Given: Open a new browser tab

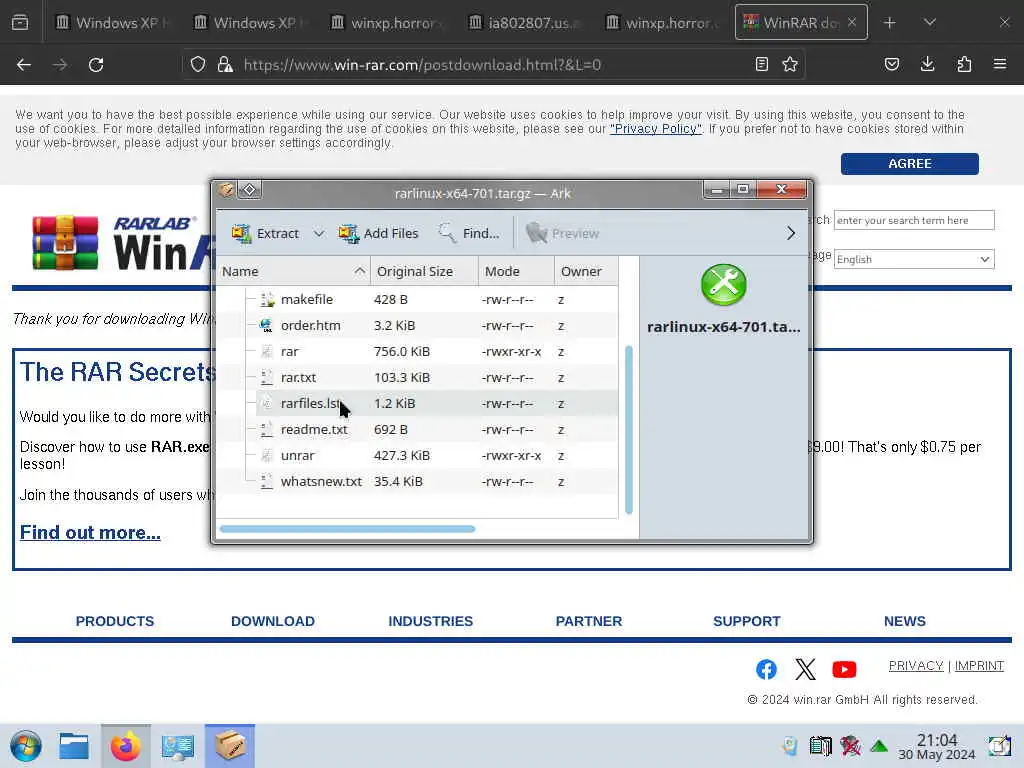Looking at the screenshot, I should pyautogui.click(x=889, y=23).
